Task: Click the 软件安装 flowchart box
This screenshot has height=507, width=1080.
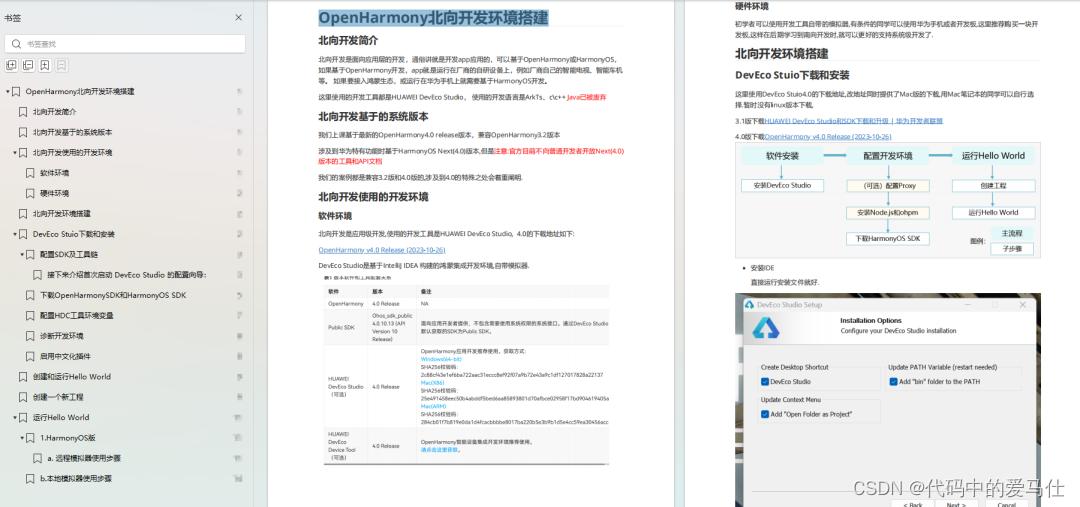Action: (x=782, y=156)
